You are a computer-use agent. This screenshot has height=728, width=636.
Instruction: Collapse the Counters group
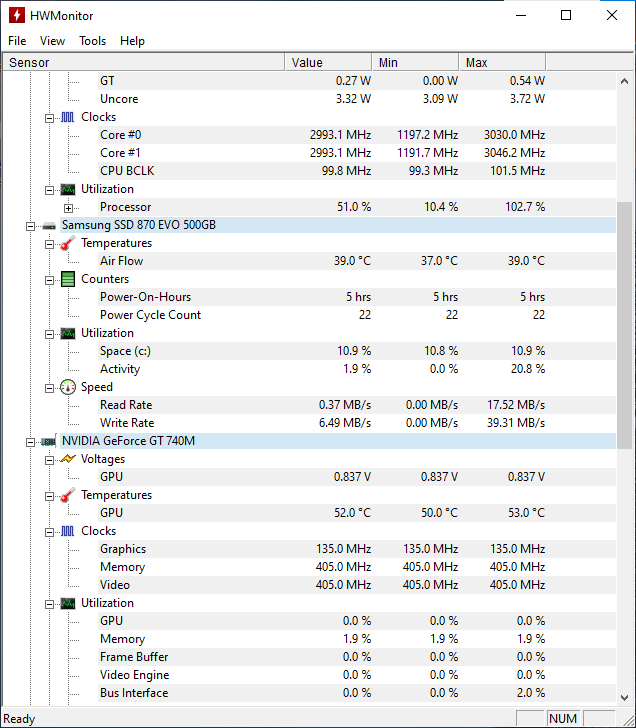[x=49, y=280]
